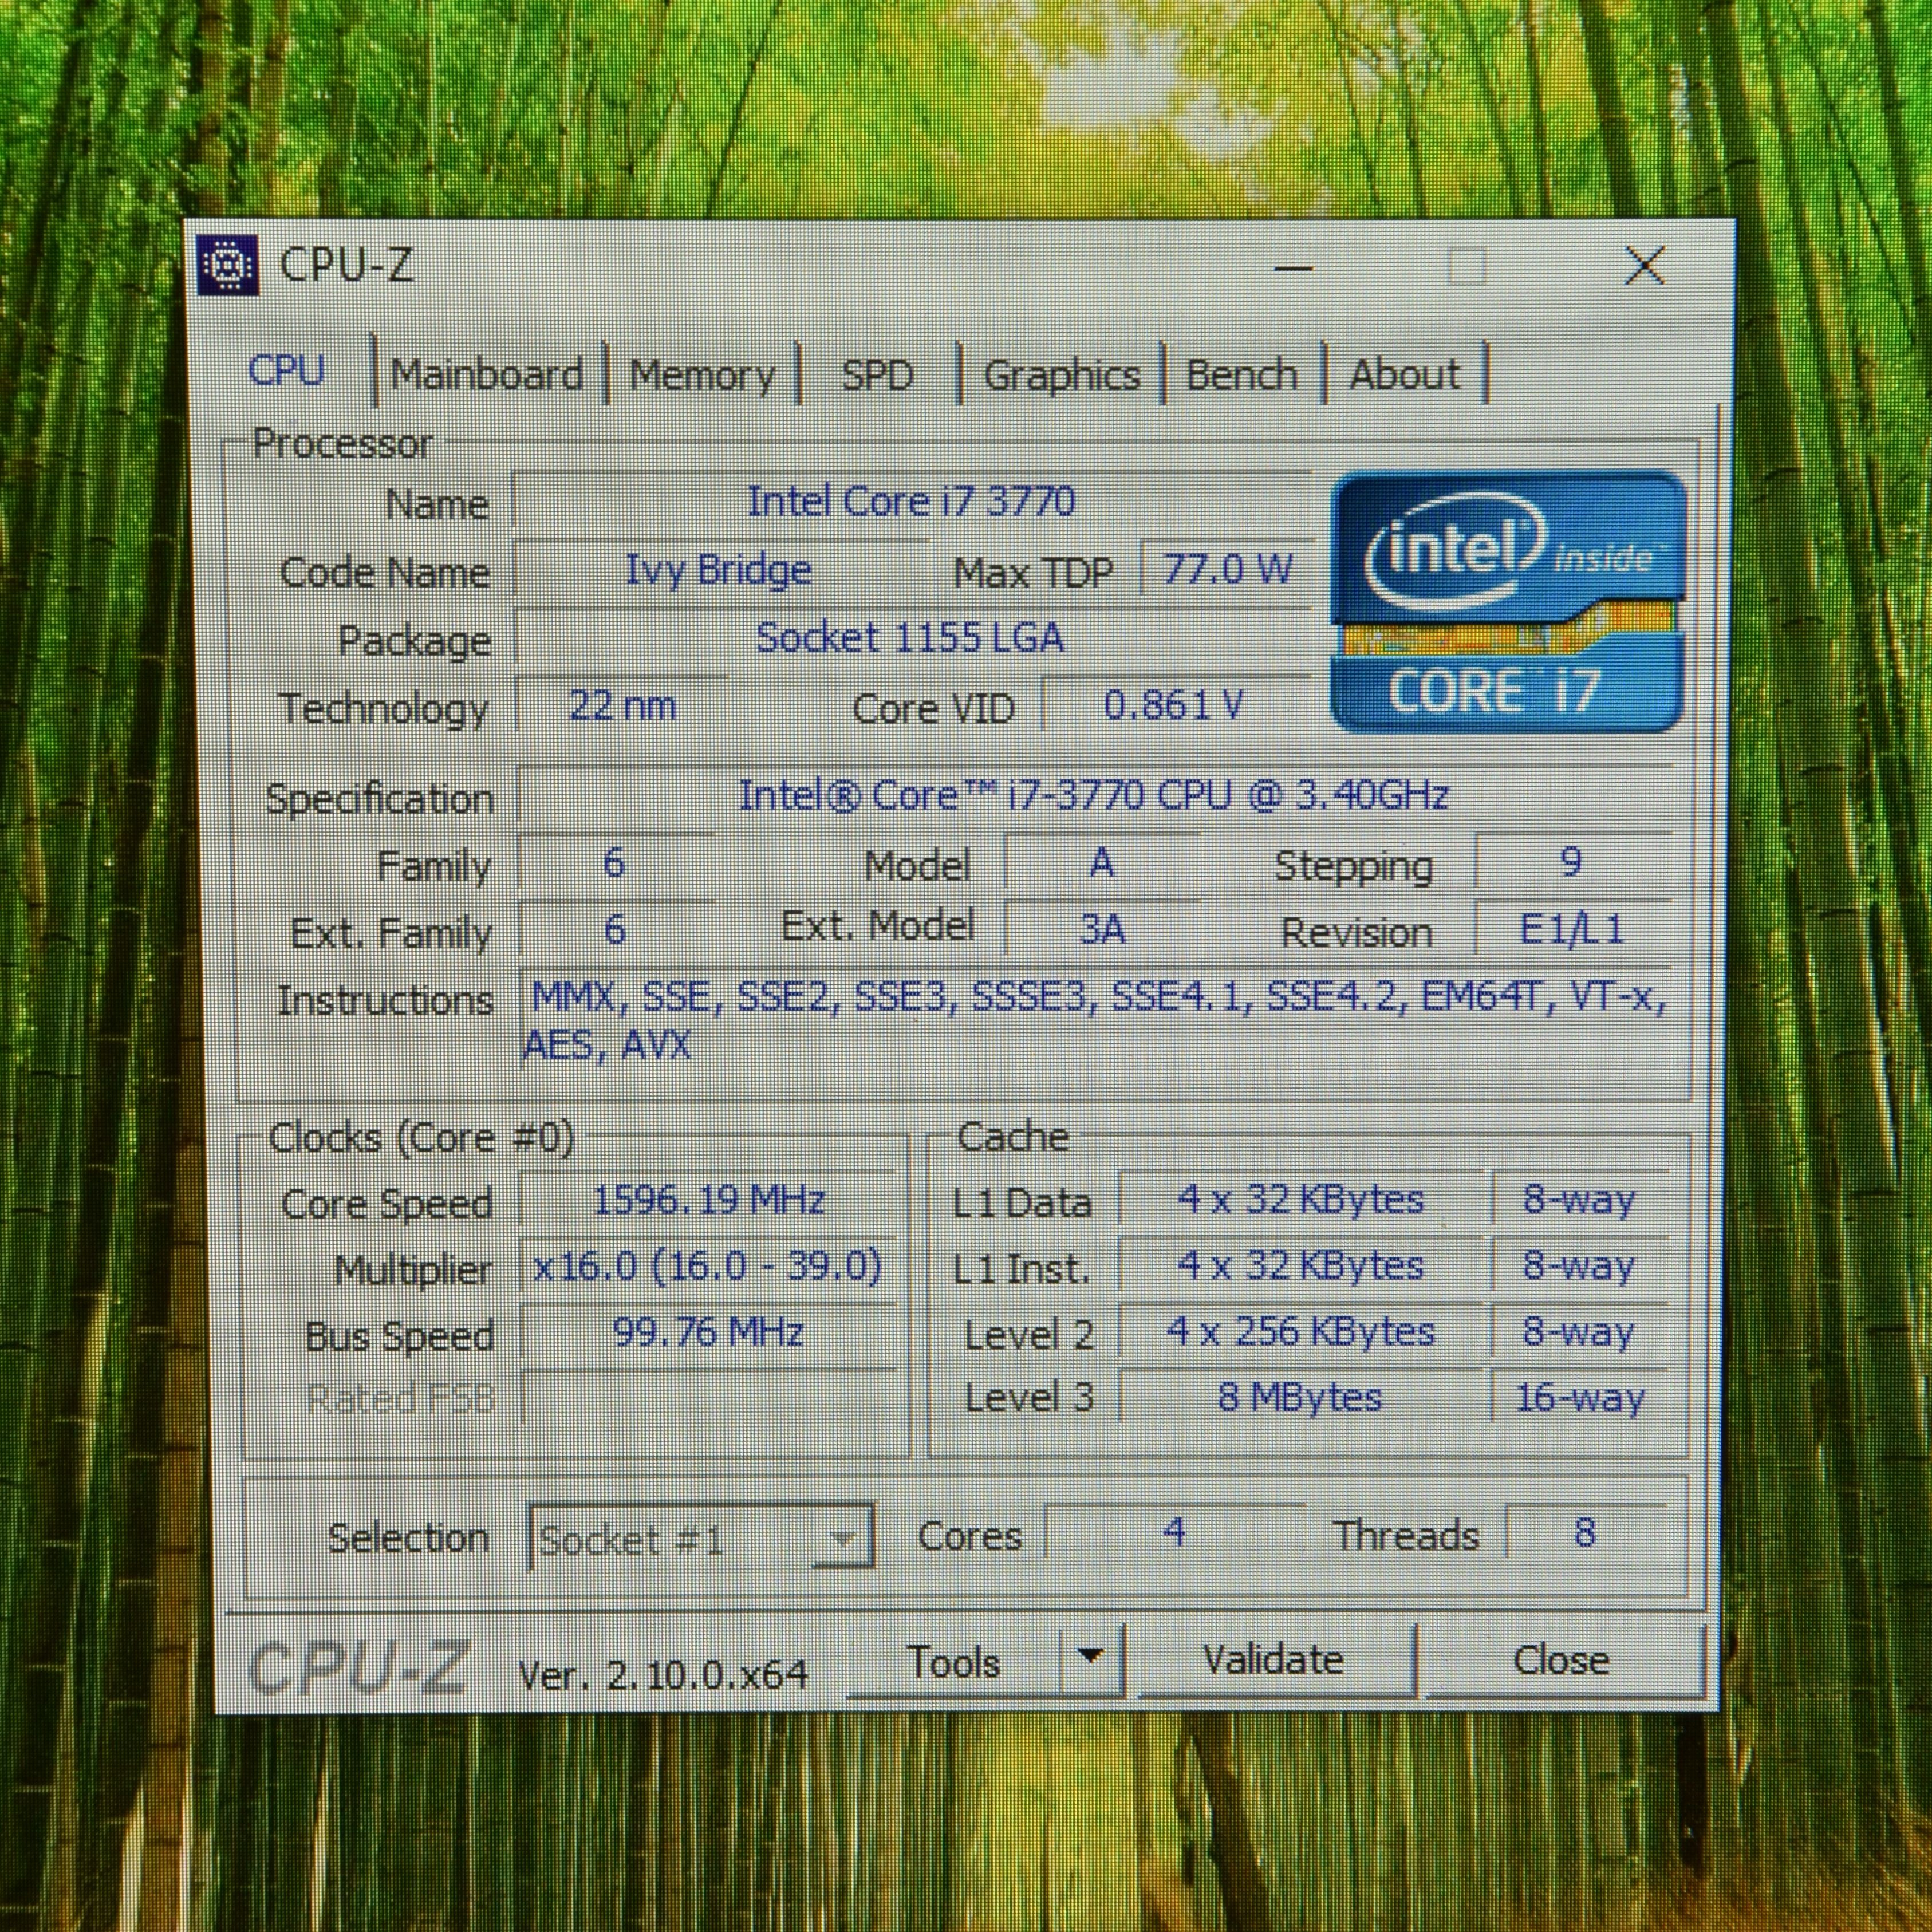Click the 'Specification' label
Viewport: 1932px width, 1932px height.
tap(380, 800)
